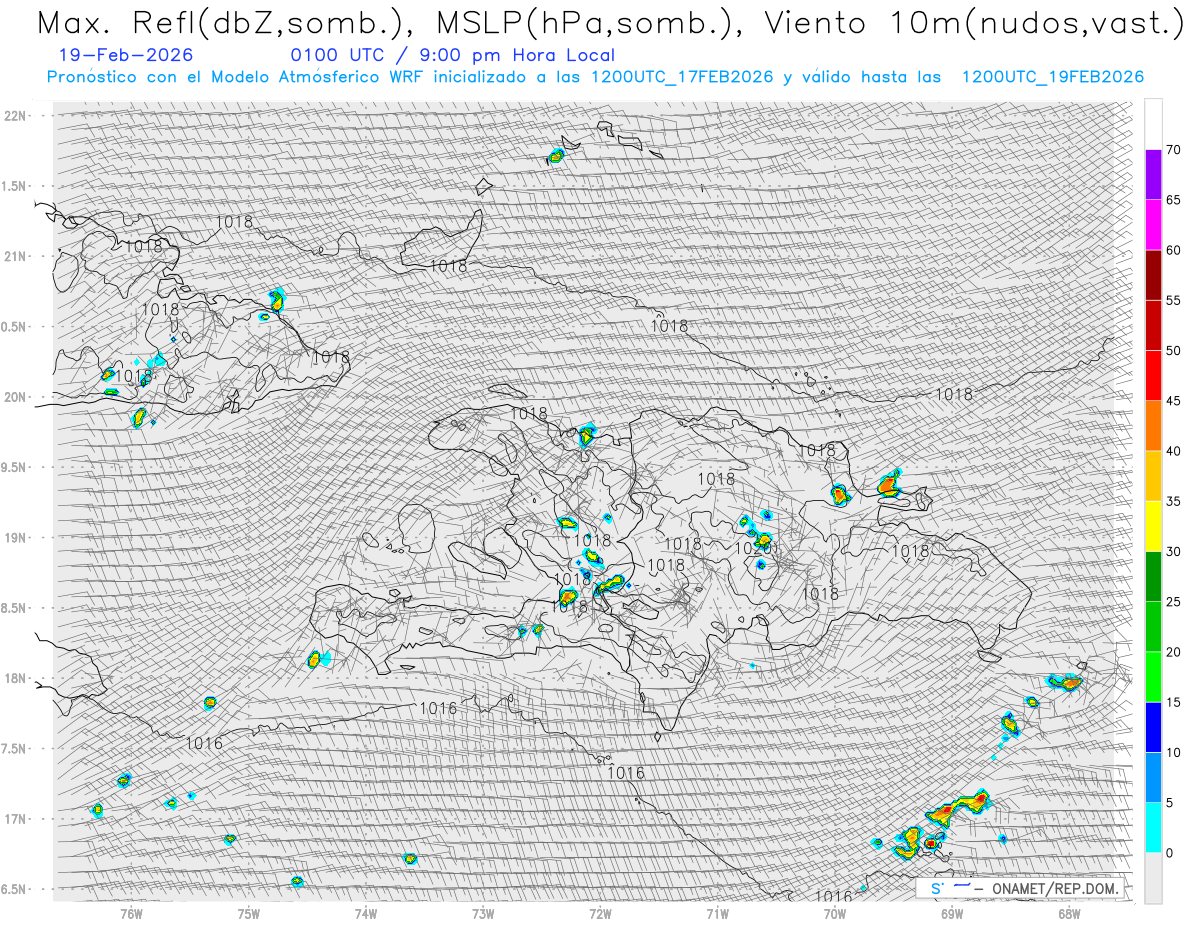Select the colorbar value label 45
This screenshot has width=1200, height=927.
1174,401
